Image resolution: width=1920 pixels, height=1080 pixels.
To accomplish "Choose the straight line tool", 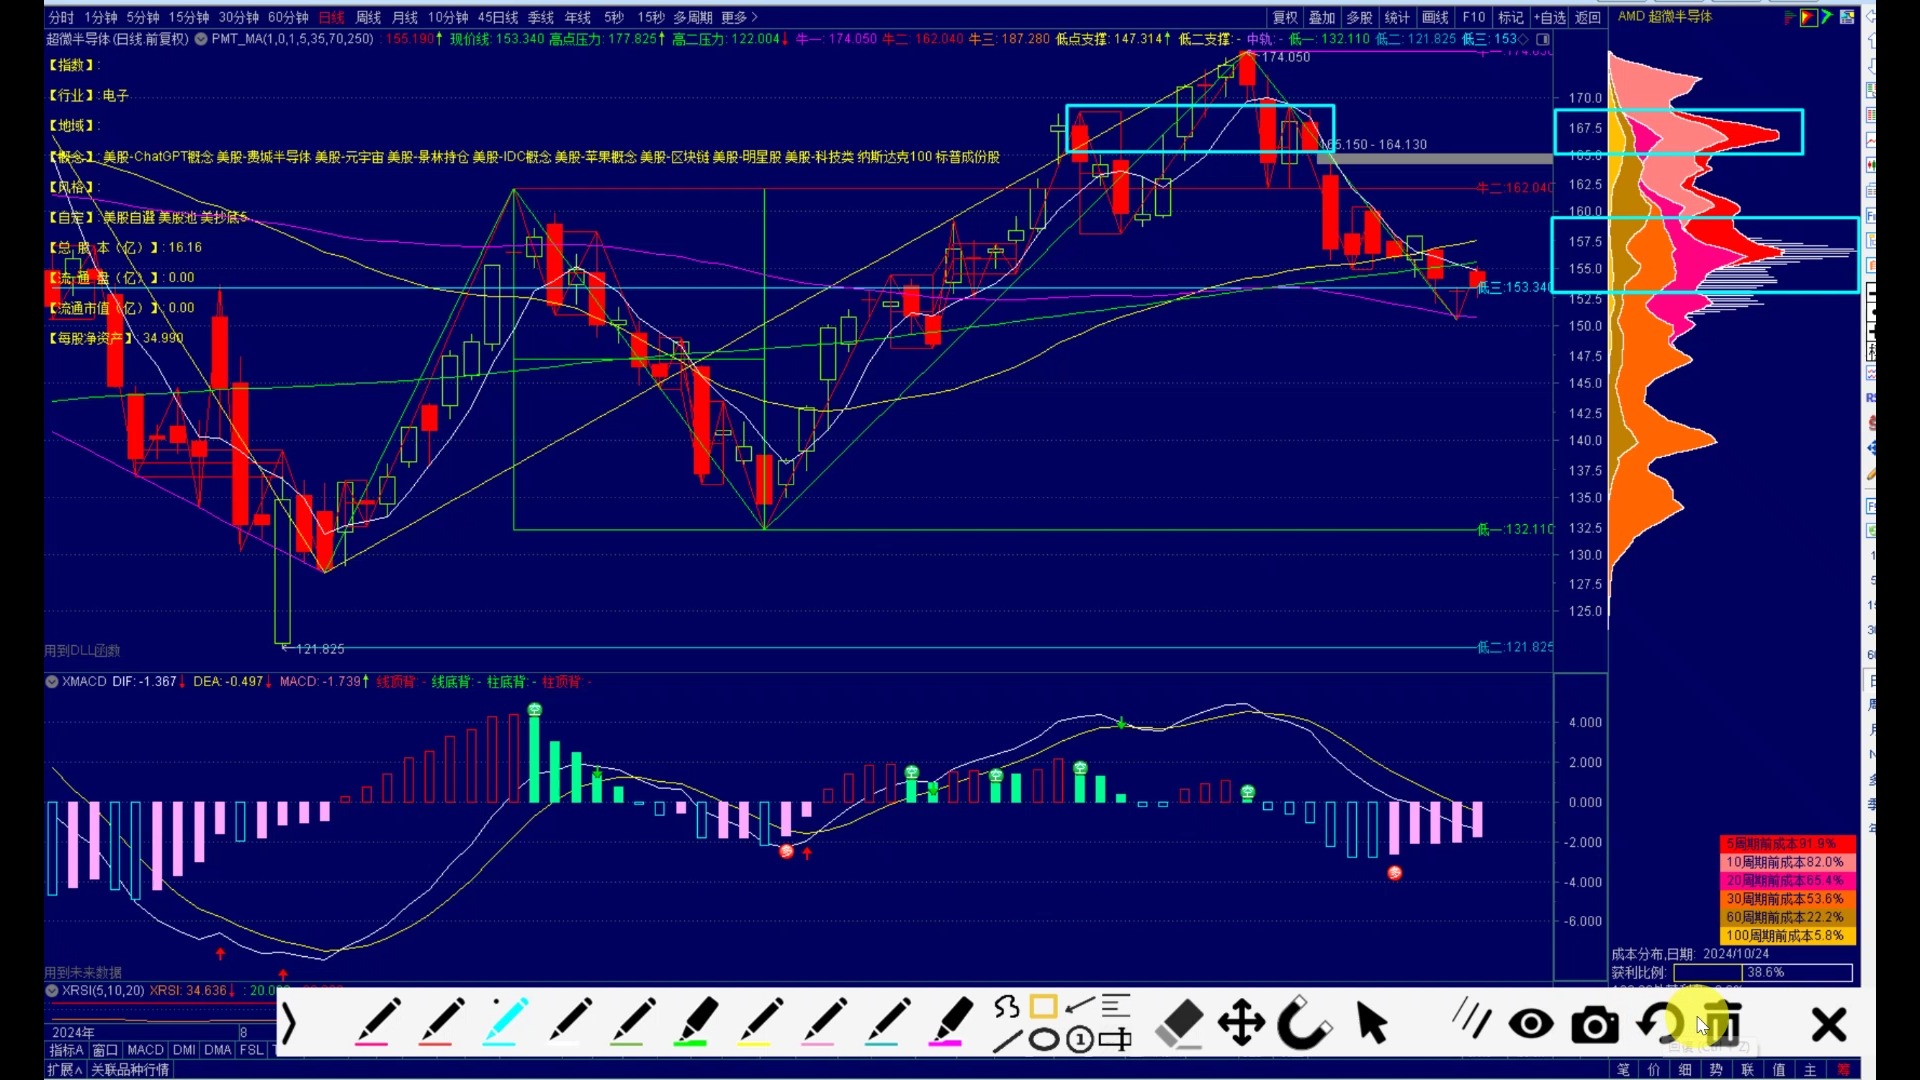I will click(x=1007, y=1041).
